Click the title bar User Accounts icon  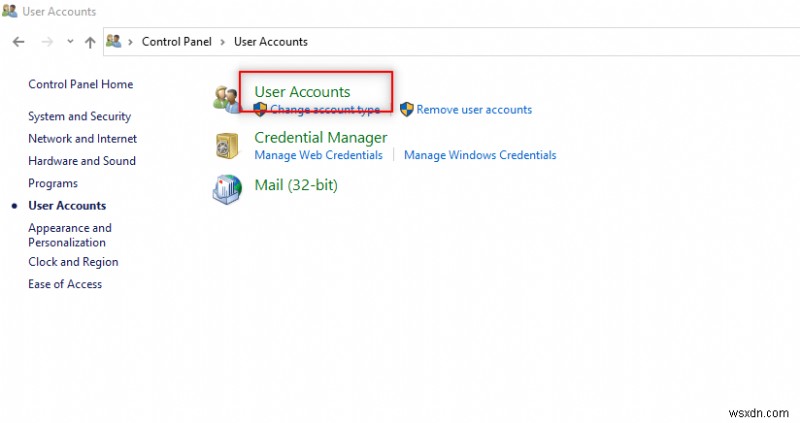[x=9, y=12]
